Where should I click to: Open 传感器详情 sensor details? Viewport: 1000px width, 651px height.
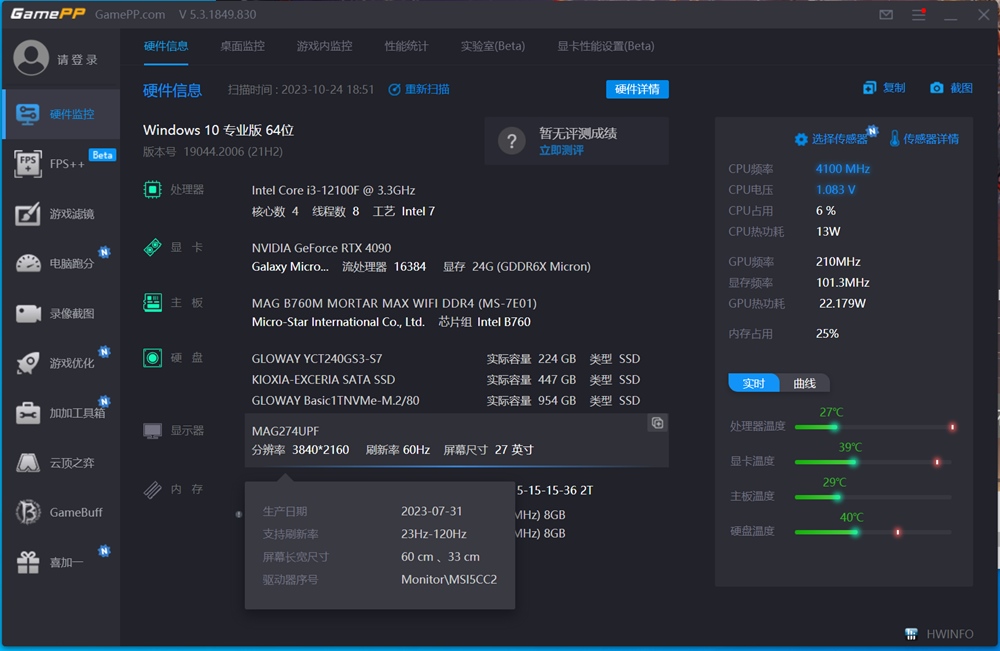click(x=923, y=138)
